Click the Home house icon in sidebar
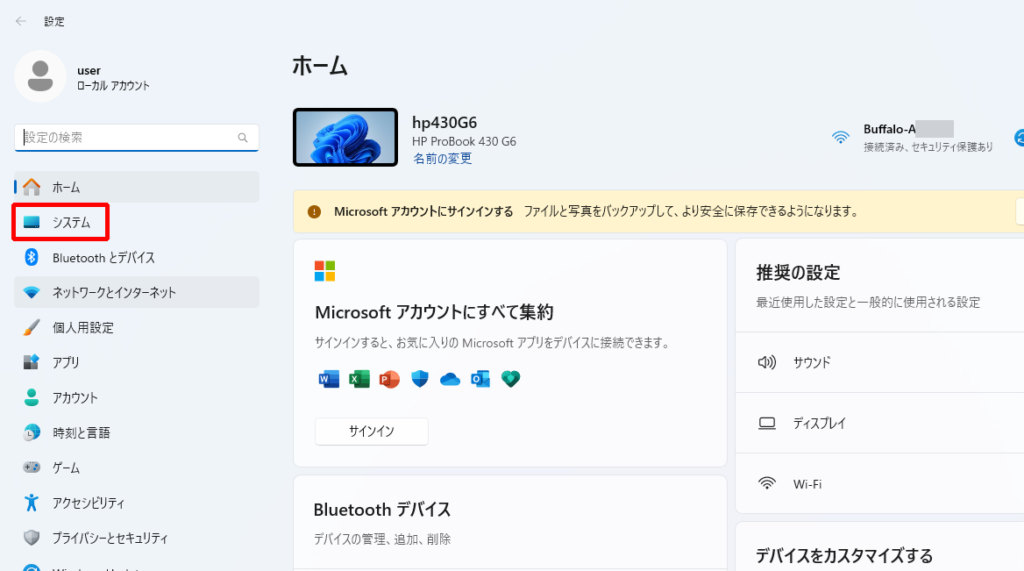 point(31,188)
